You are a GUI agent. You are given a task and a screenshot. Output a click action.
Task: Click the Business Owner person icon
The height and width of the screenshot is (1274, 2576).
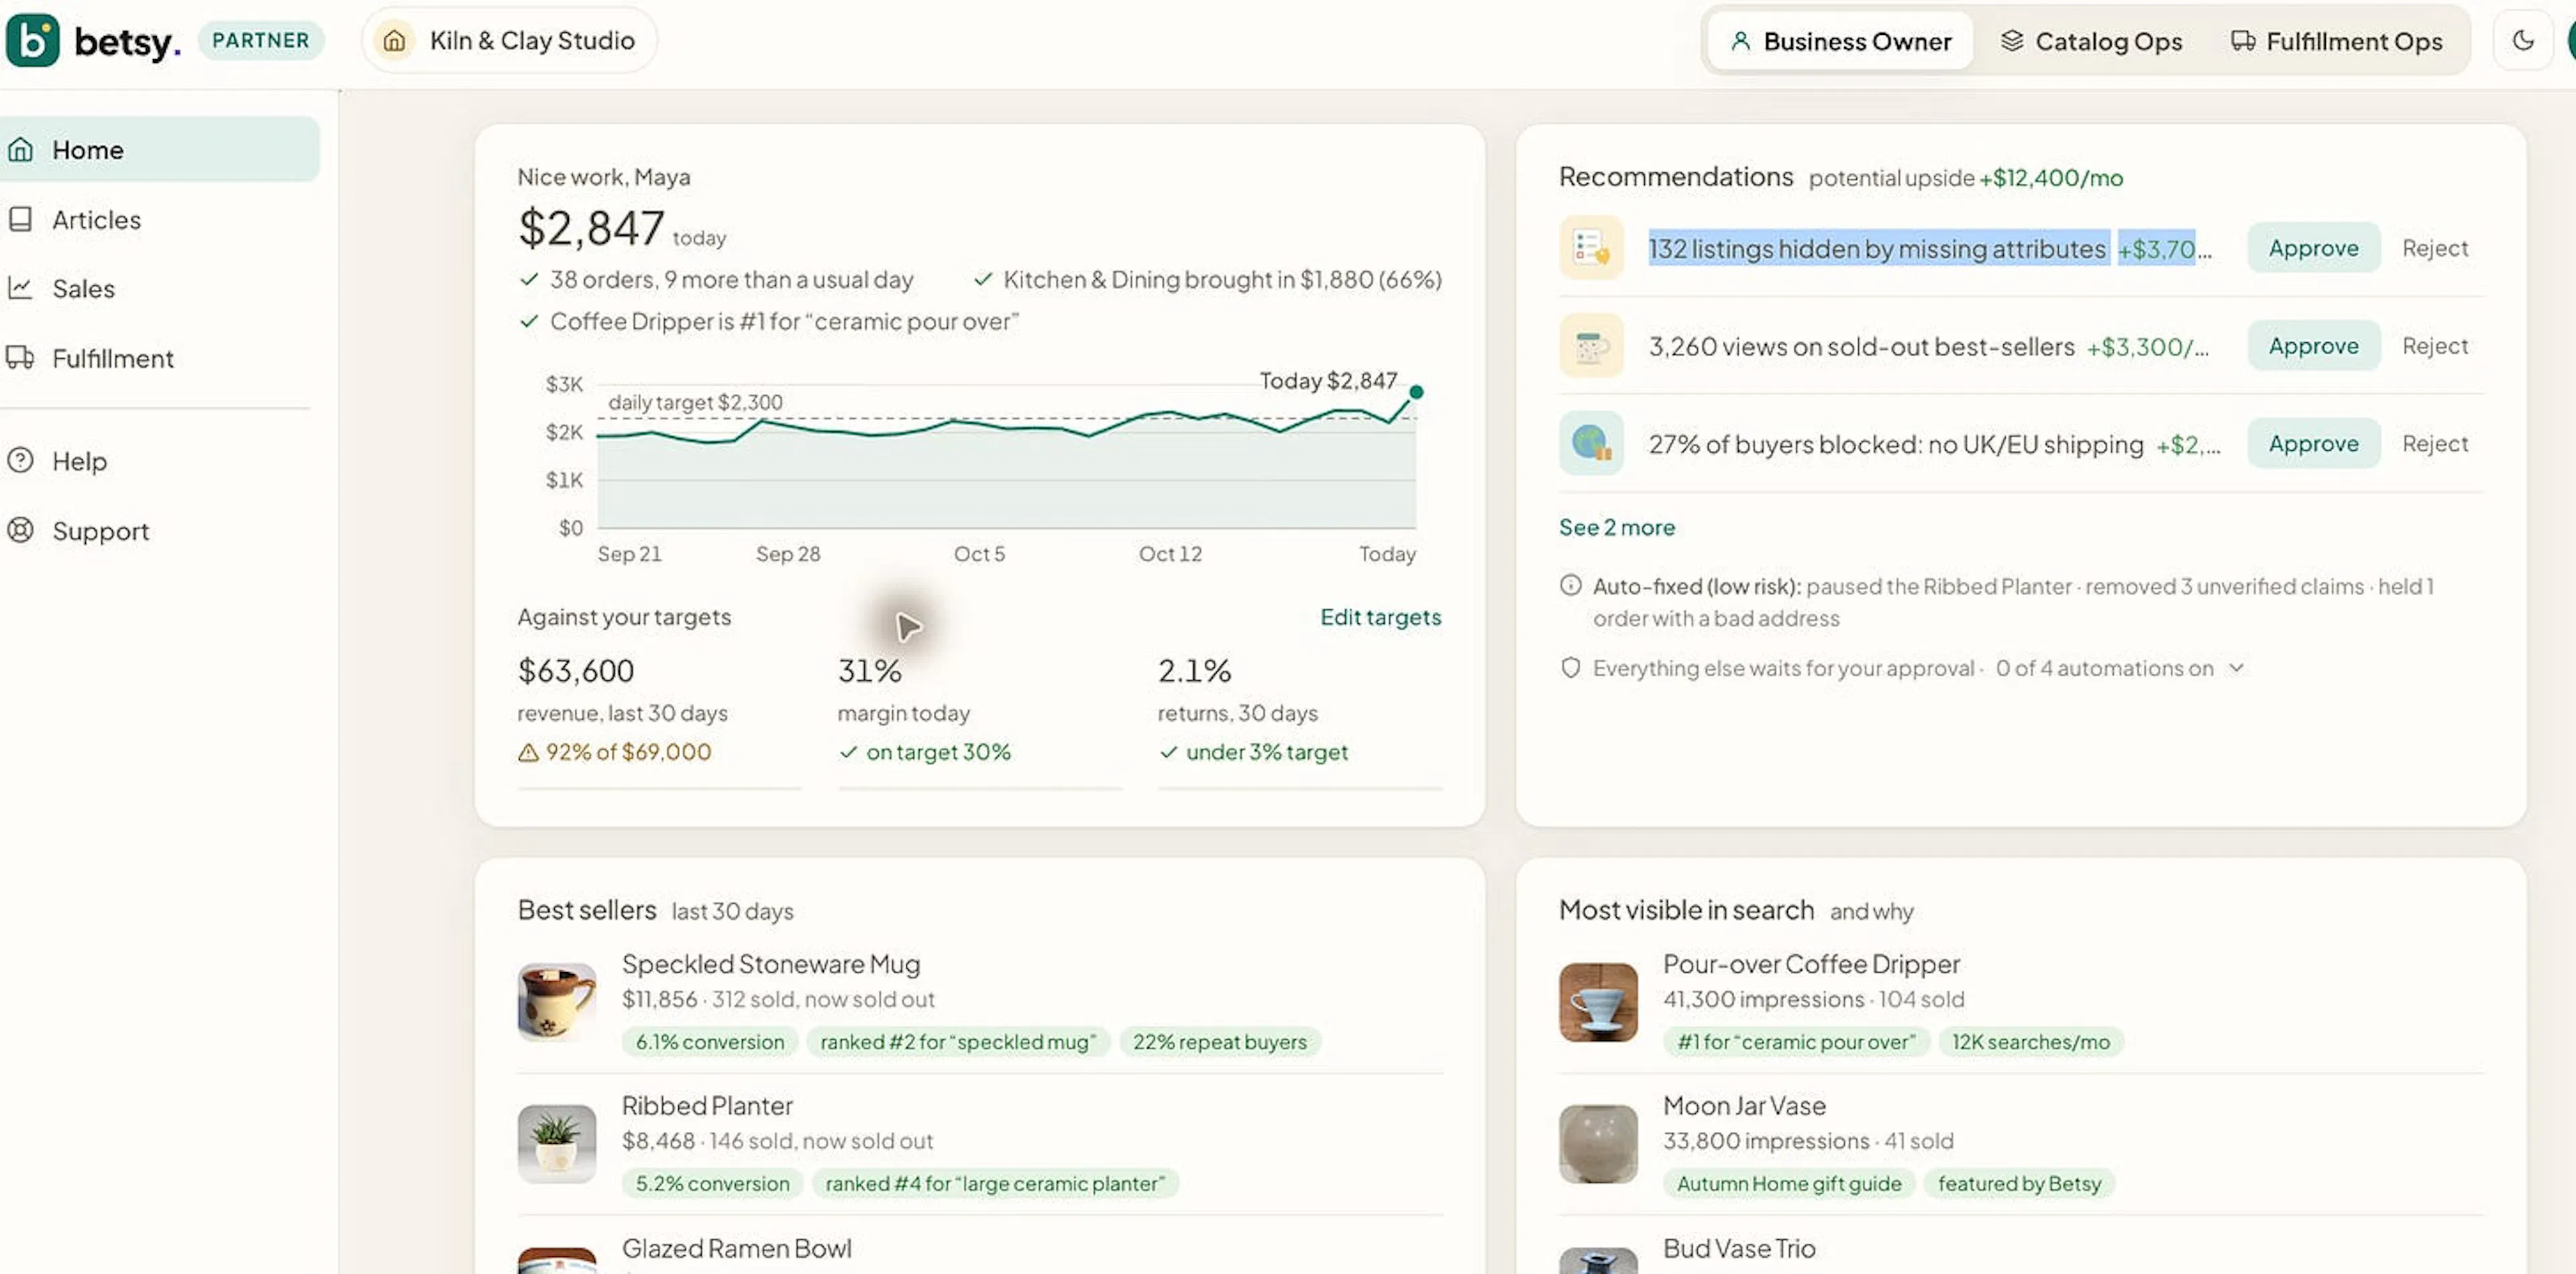1740,41
